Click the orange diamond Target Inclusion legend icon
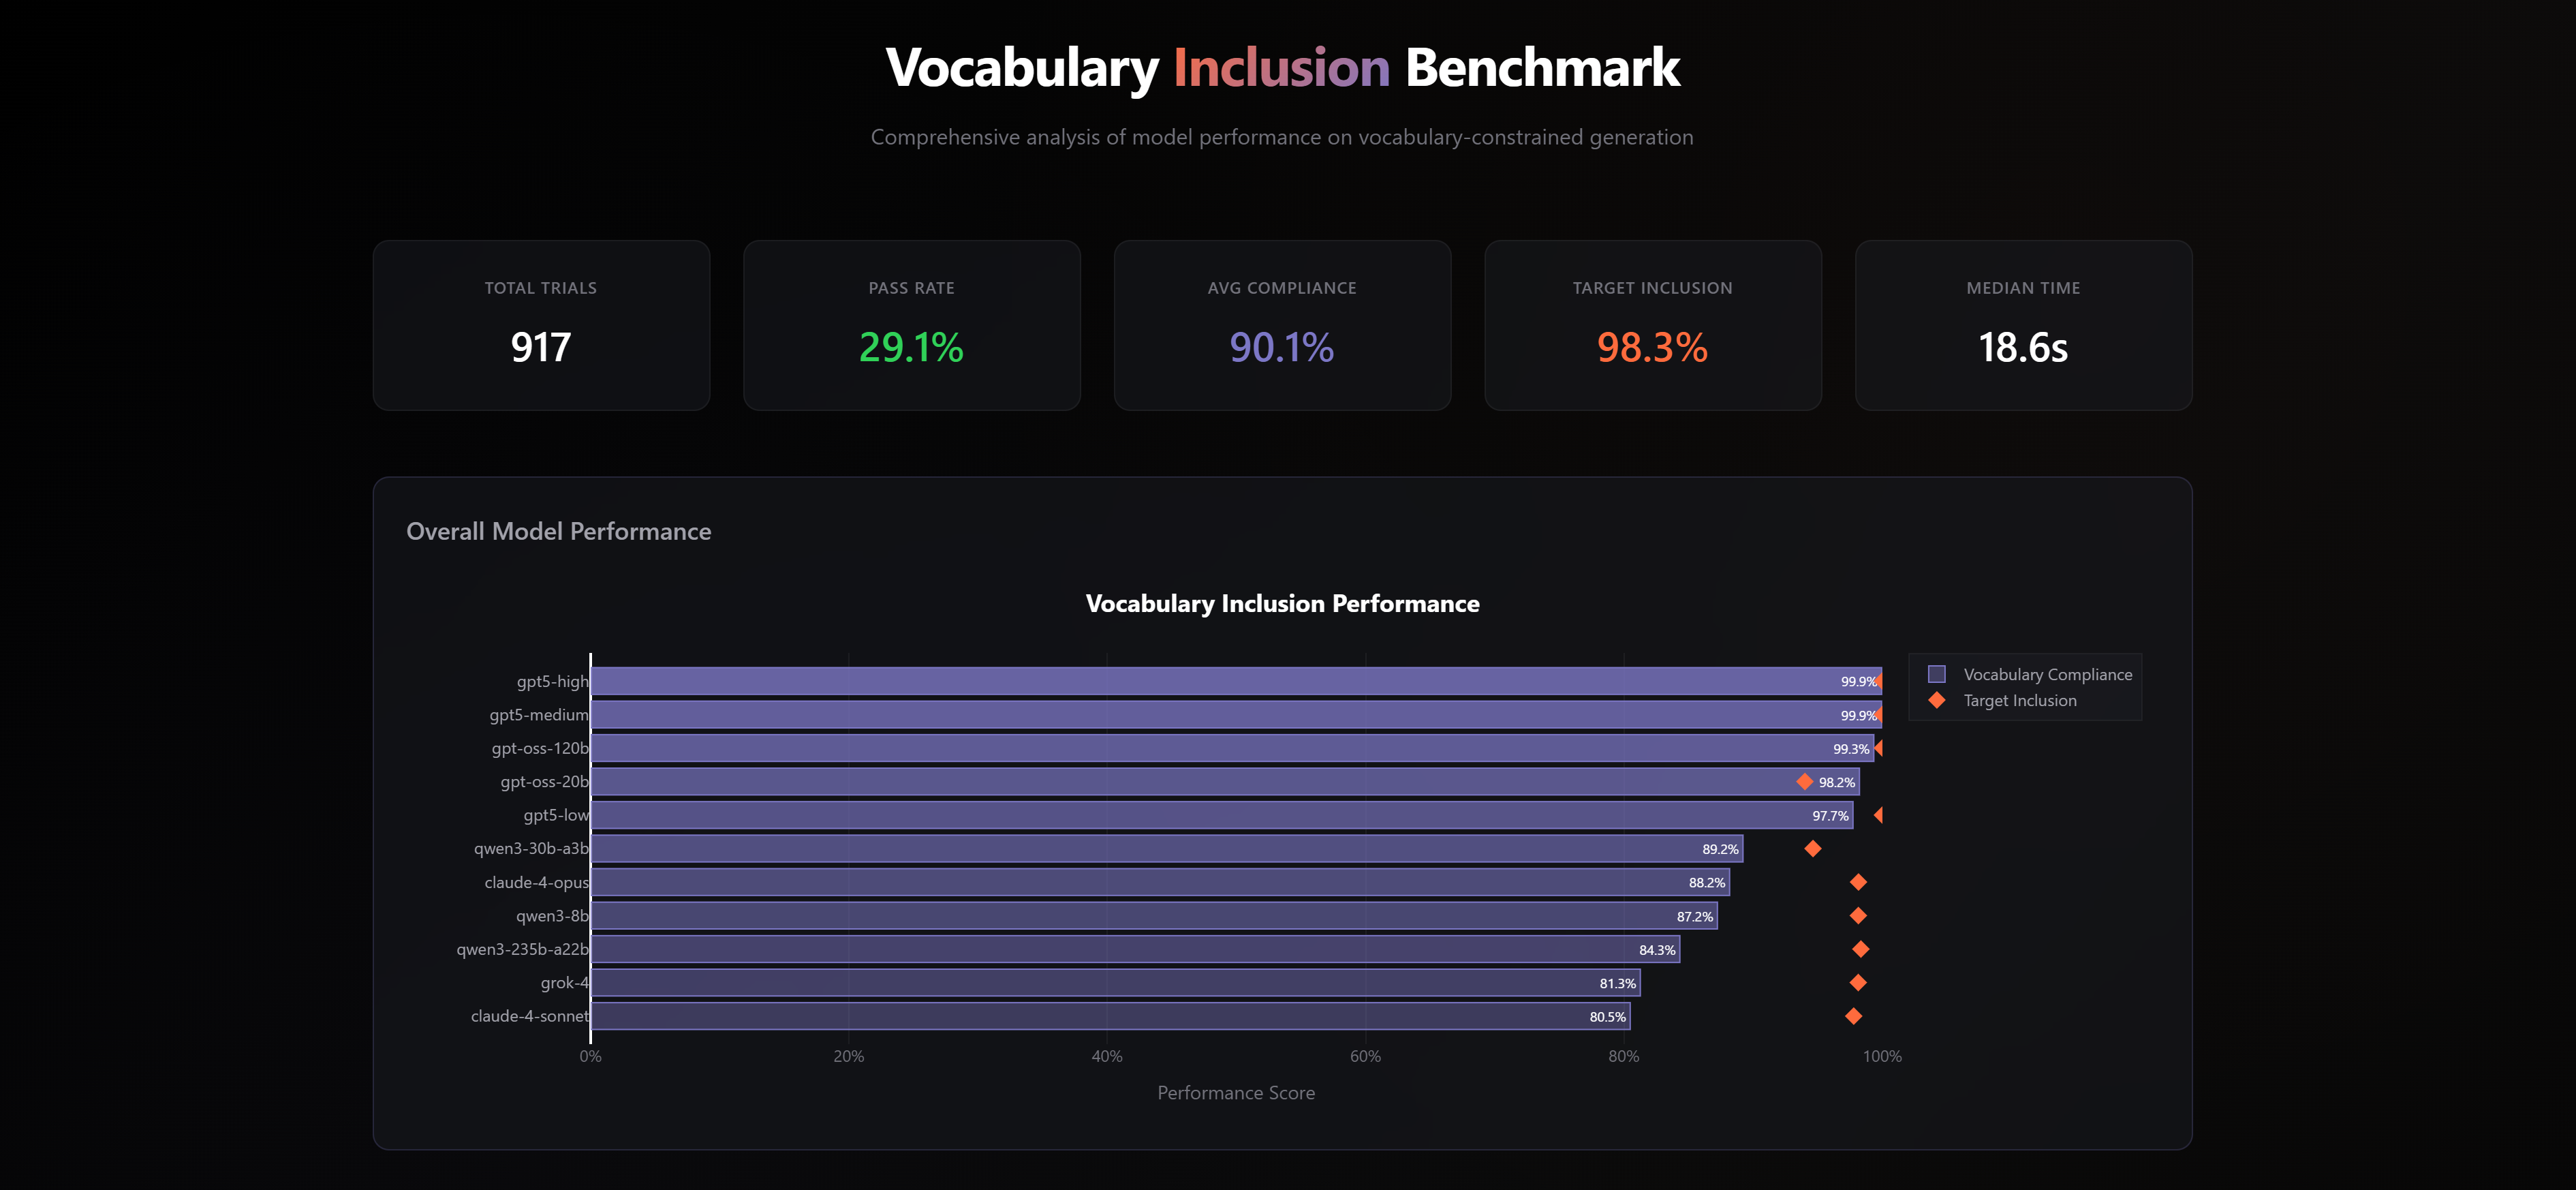The width and height of the screenshot is (2576, 1190). tap(1937, 700)
